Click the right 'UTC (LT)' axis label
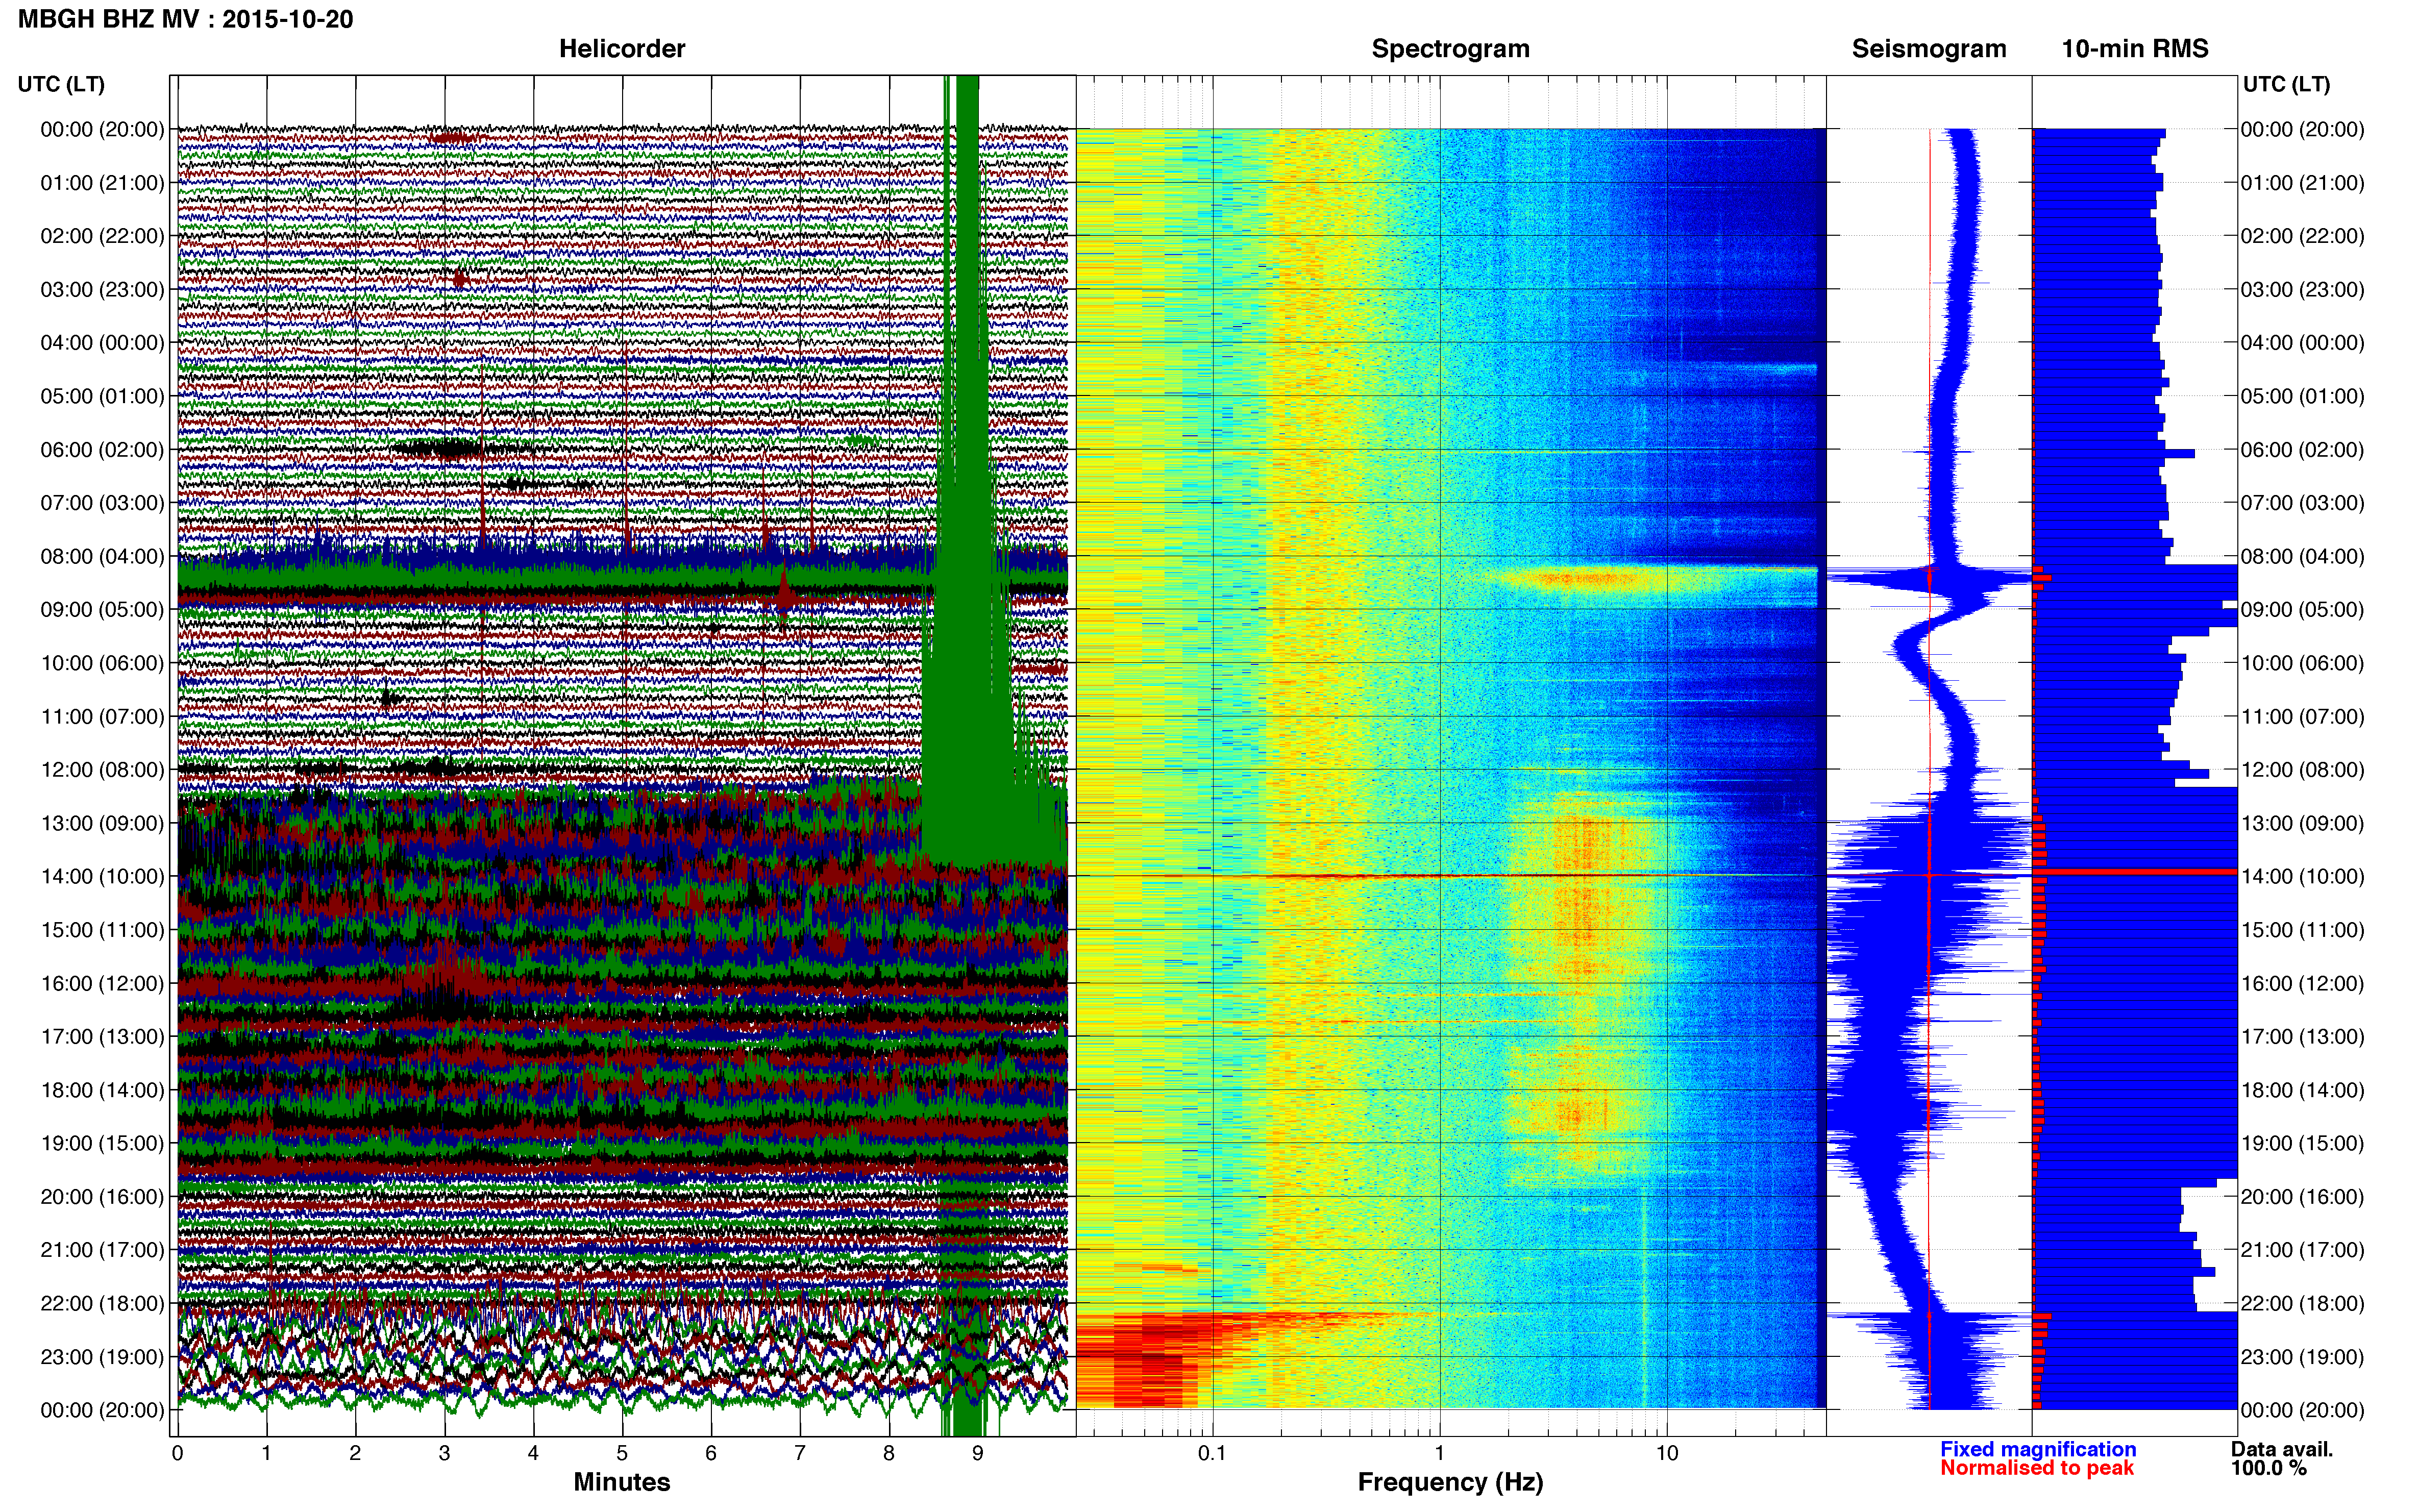This screenshot has width=2419, height=1512. pos(2286,84)
